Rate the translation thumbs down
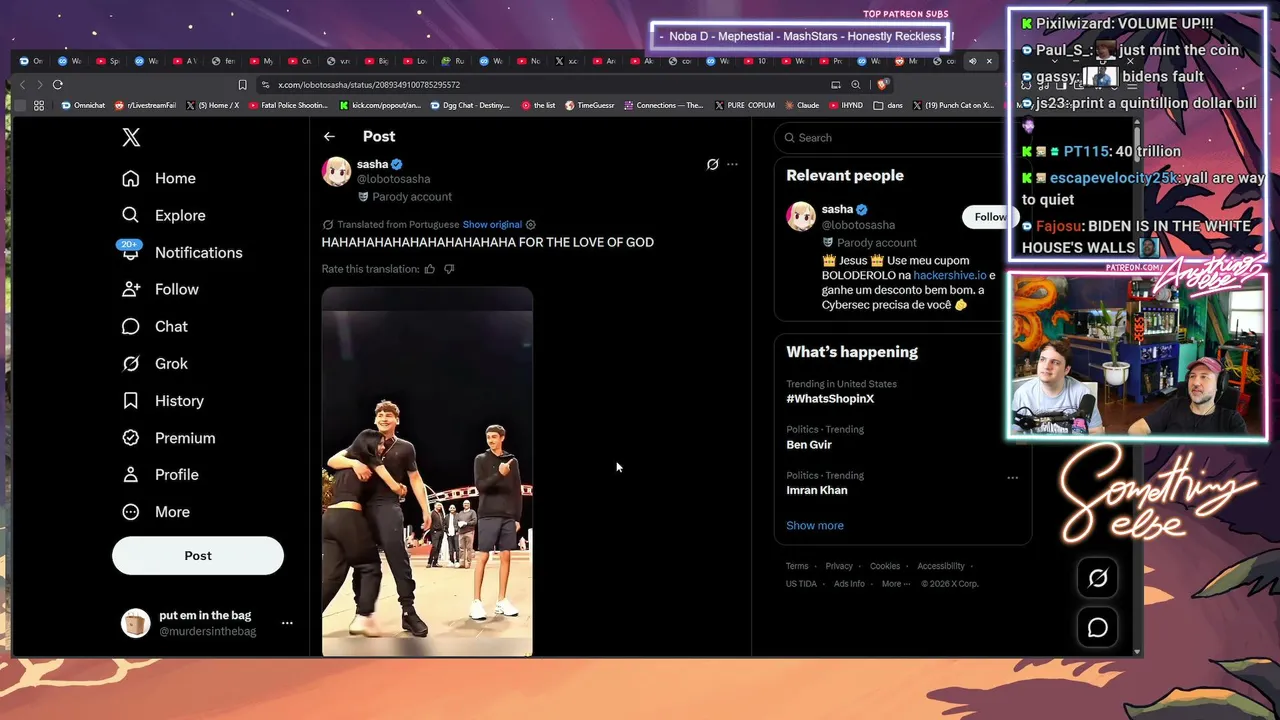Screen dimensions: 1280x720 pos(449,269)
